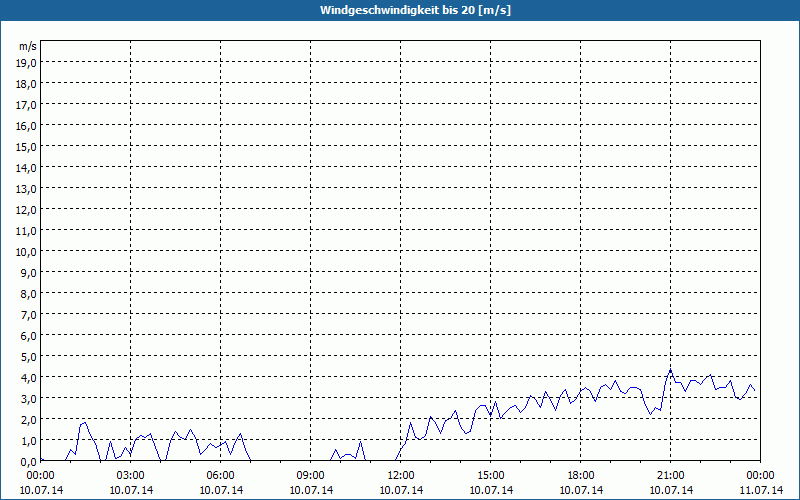Click the 14,0 y-axis label

[26, 167]
